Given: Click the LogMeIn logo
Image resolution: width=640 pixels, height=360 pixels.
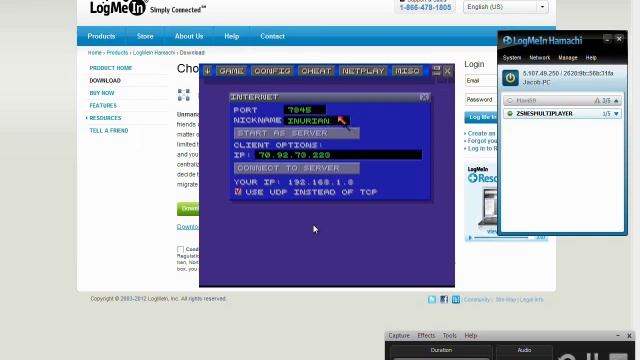Looking at the screenshot, I should [x=118, y=7].
